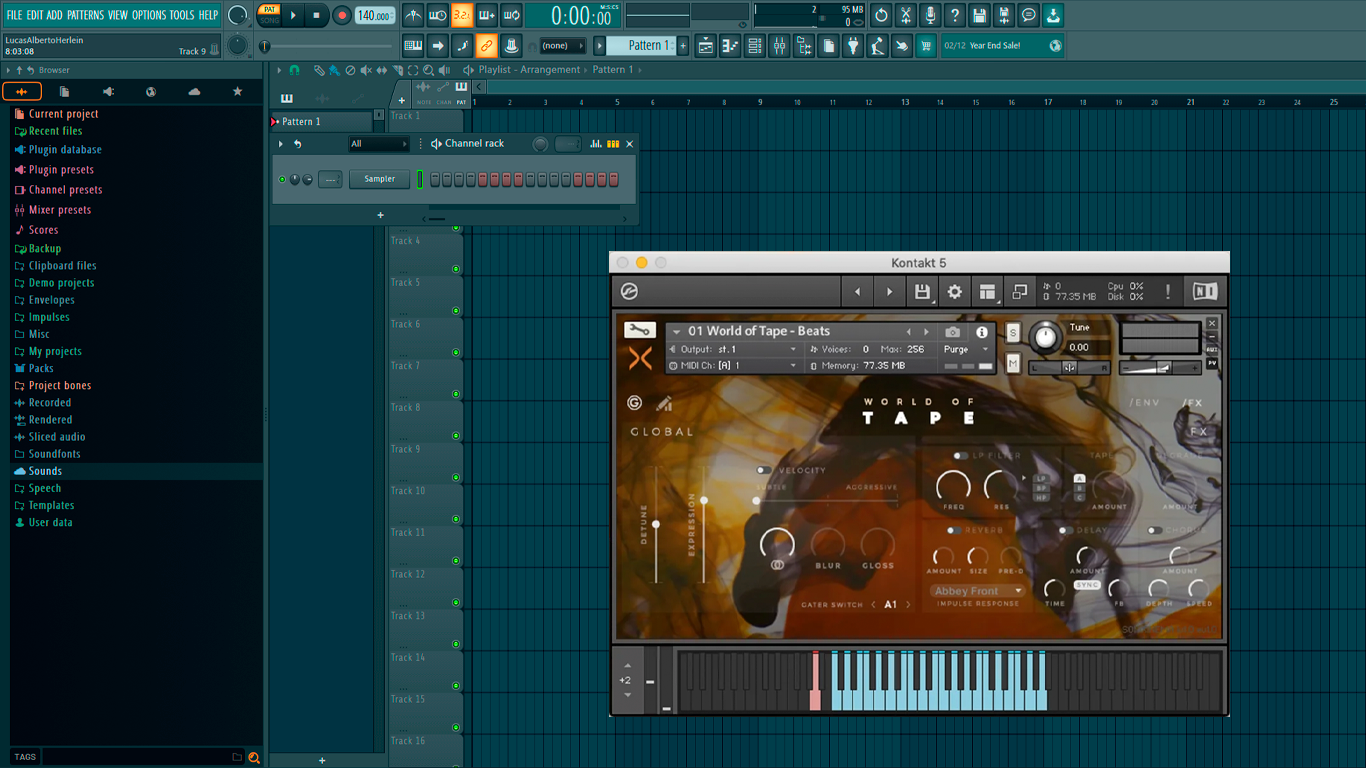The image size is (1366, 768).
Task: Open the Output st.1 dropdown
Action: click(735, 350)
